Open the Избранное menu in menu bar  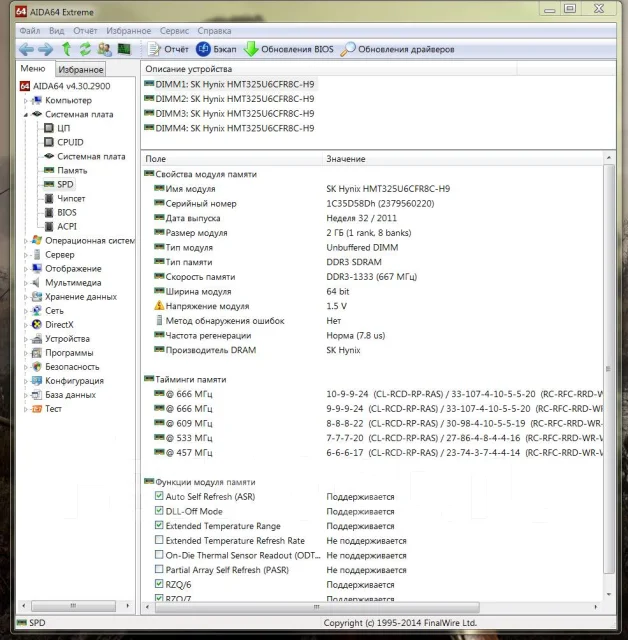coord(129,31)
